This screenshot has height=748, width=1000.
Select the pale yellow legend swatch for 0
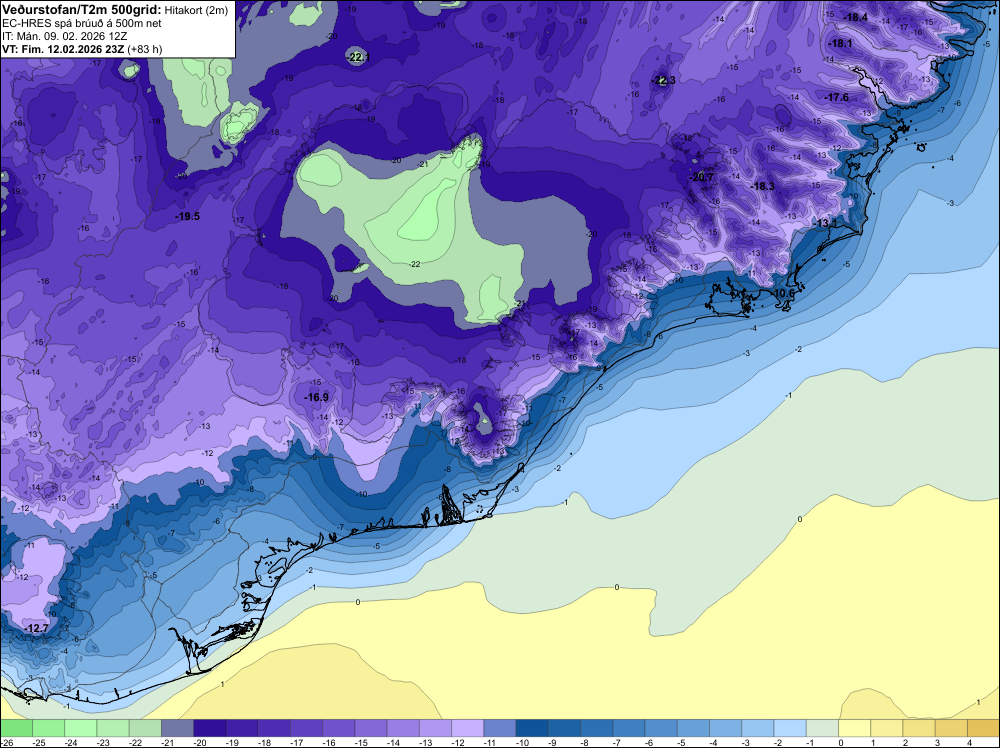click(x=855, y=728)
